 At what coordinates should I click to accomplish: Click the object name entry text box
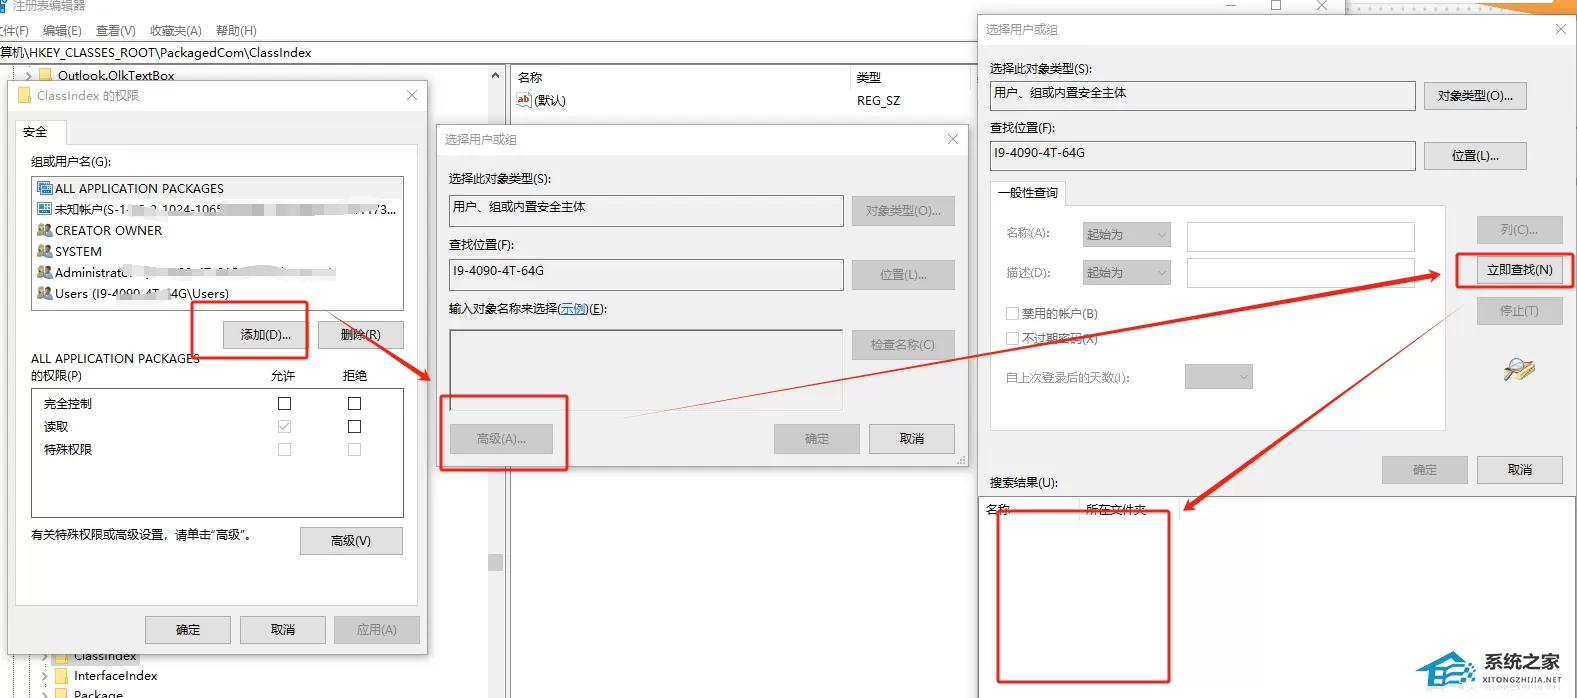coord(646,370)
